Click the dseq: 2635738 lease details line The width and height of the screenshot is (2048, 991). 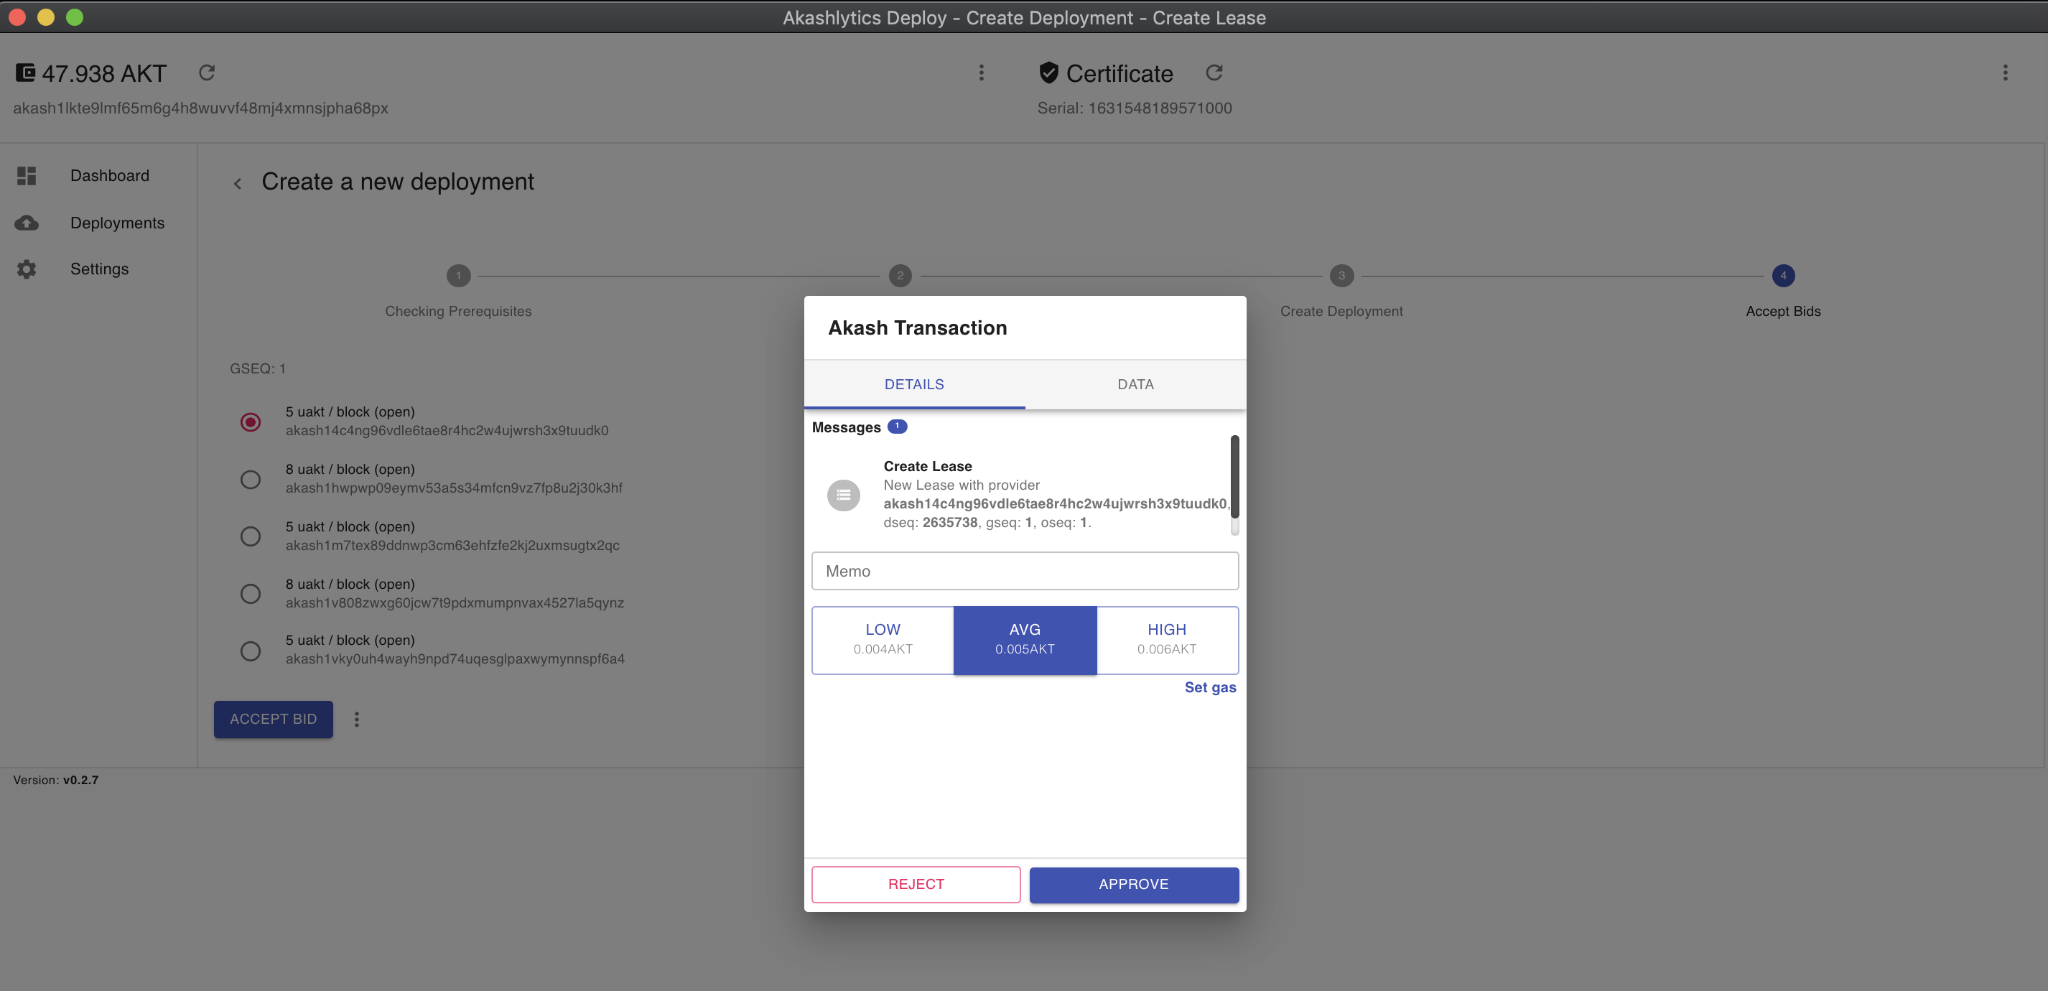pos(987,523)
